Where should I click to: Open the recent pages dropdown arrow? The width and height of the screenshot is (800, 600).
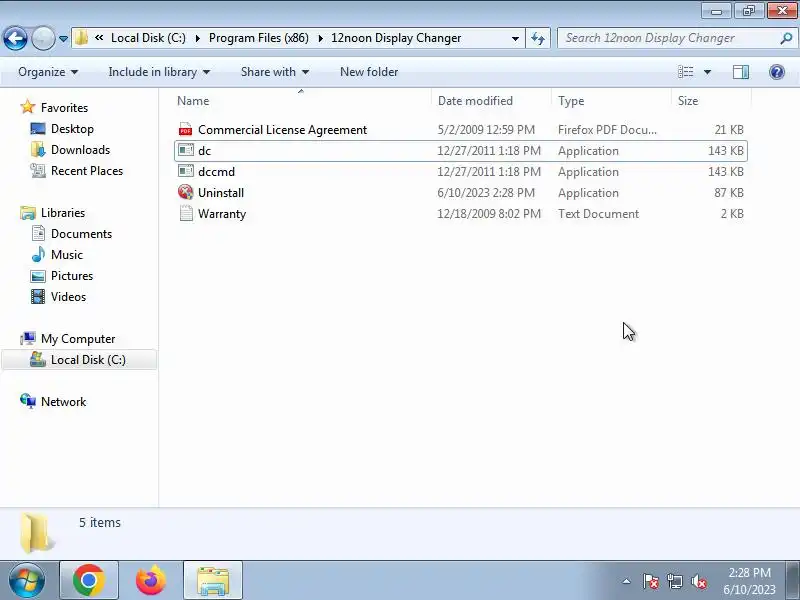(x=63, y=39)
